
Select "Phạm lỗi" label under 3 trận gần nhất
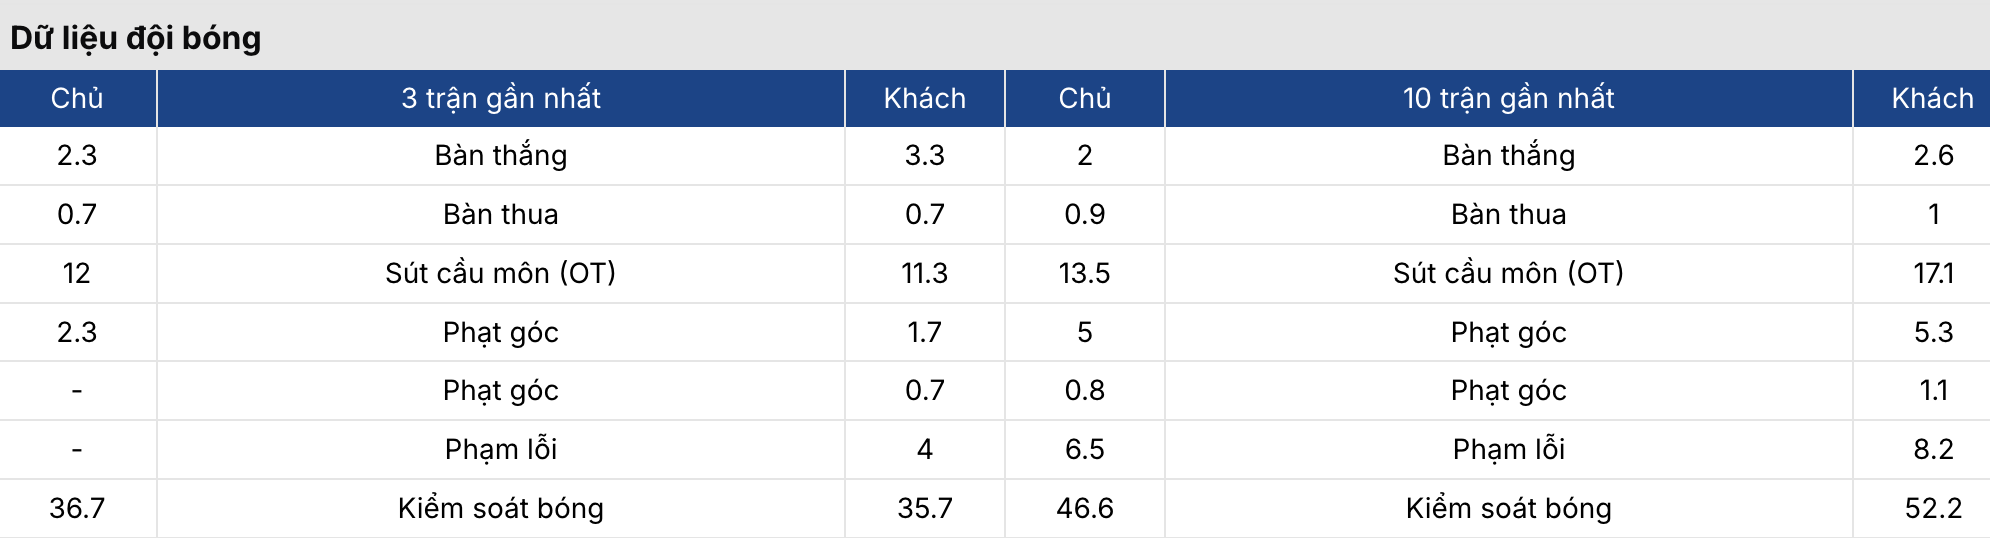tap(501, 449)
